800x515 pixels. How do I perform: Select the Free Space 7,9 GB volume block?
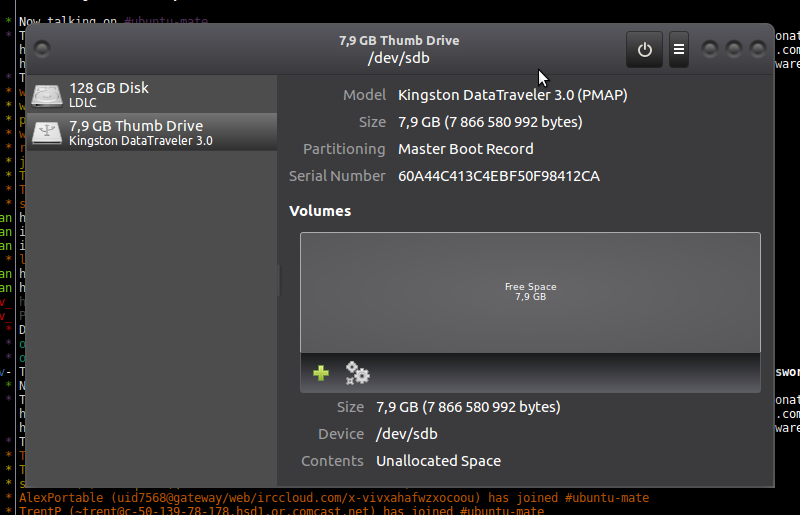point(530,292)
